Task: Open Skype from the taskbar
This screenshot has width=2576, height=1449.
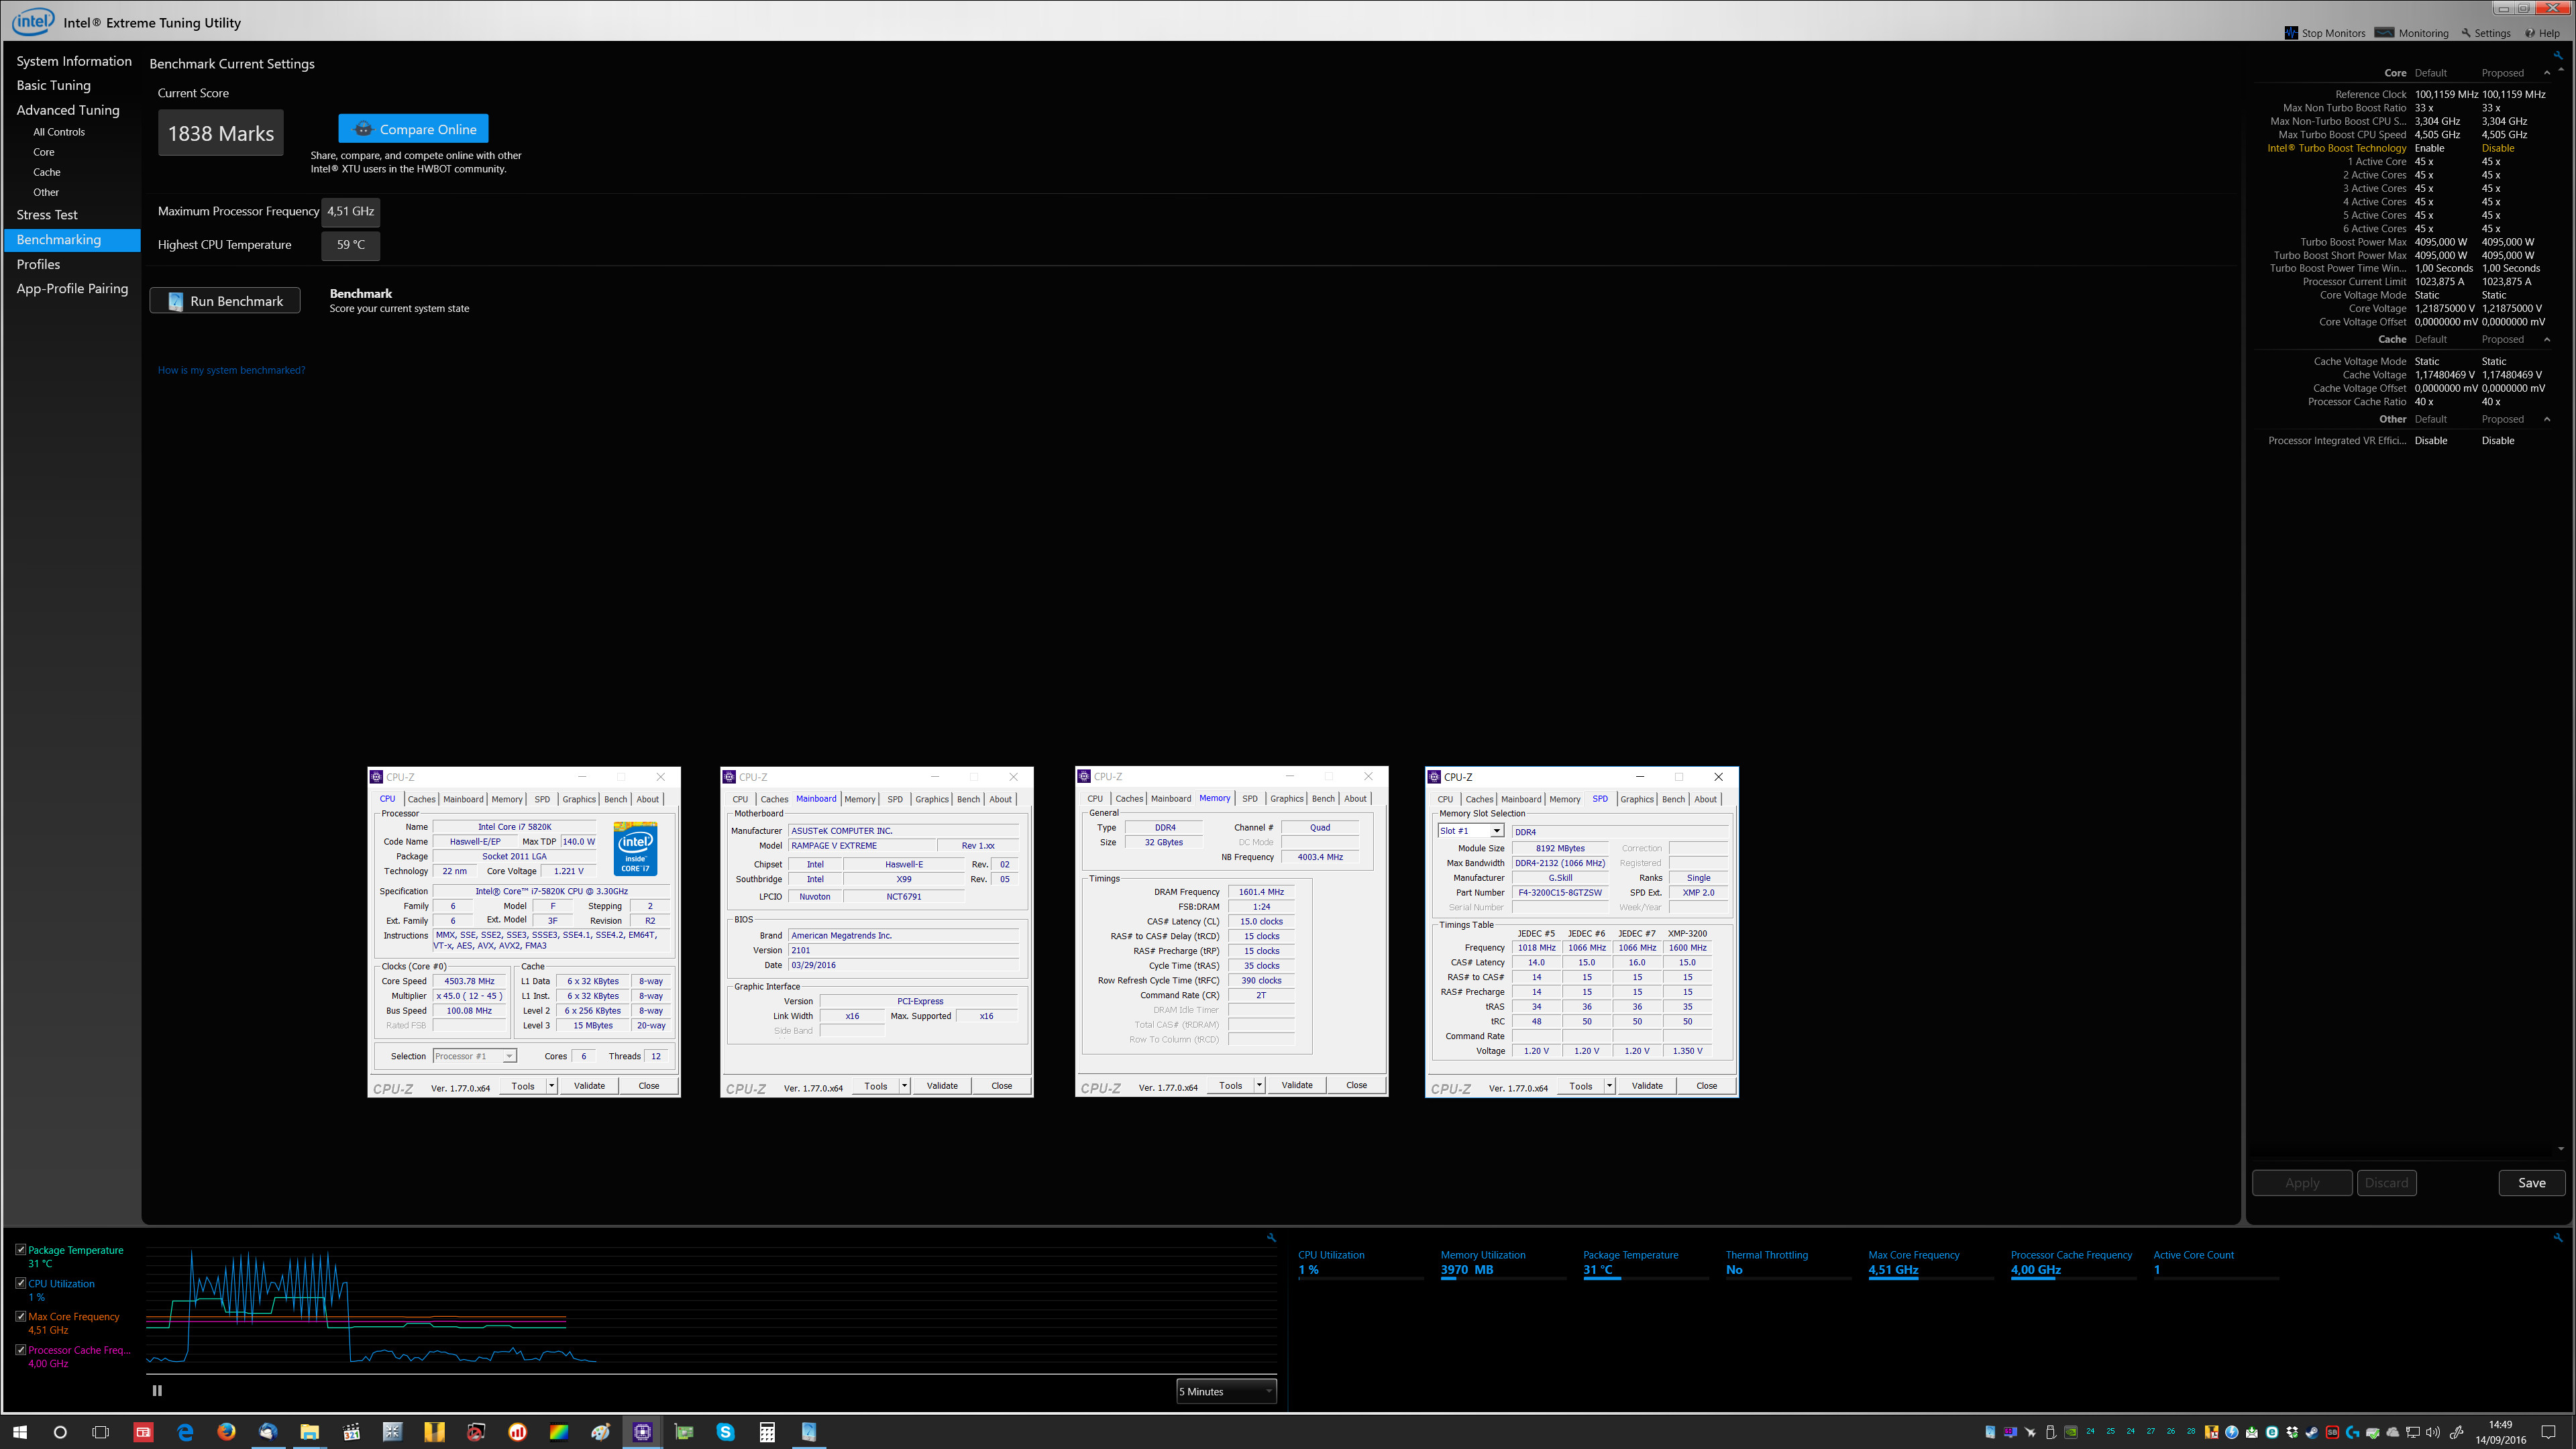Action: point(725,1432)
